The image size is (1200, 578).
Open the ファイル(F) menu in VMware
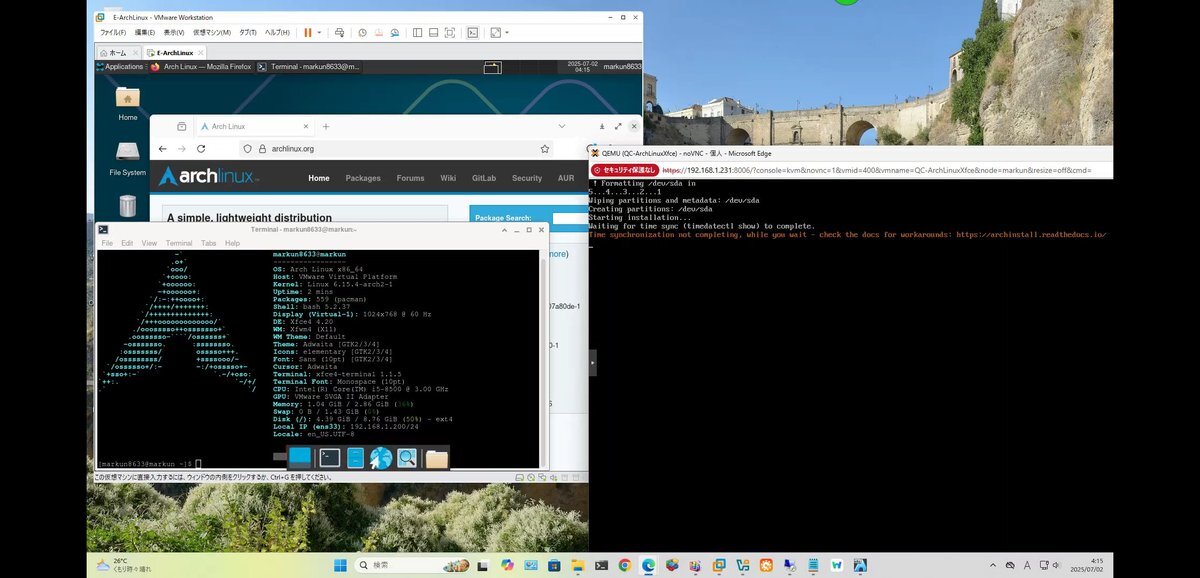click(x=113, y=32)
